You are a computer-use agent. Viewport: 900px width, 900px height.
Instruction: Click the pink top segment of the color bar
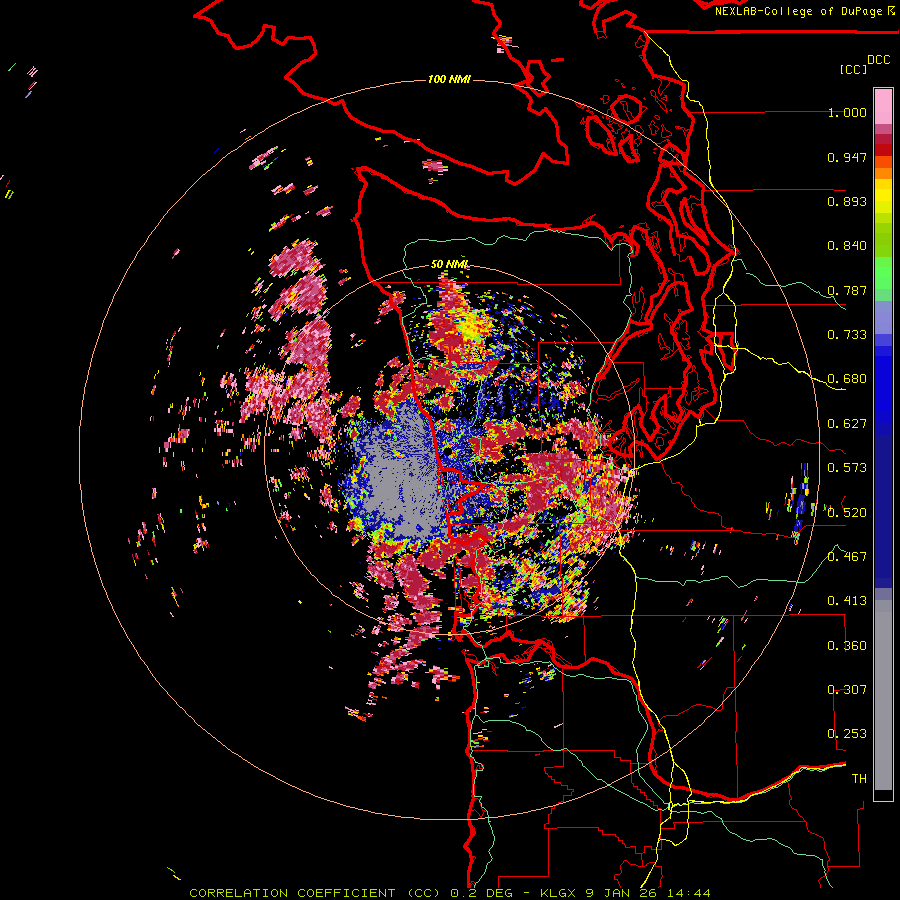pyautogui.click(x=883, y=106)
